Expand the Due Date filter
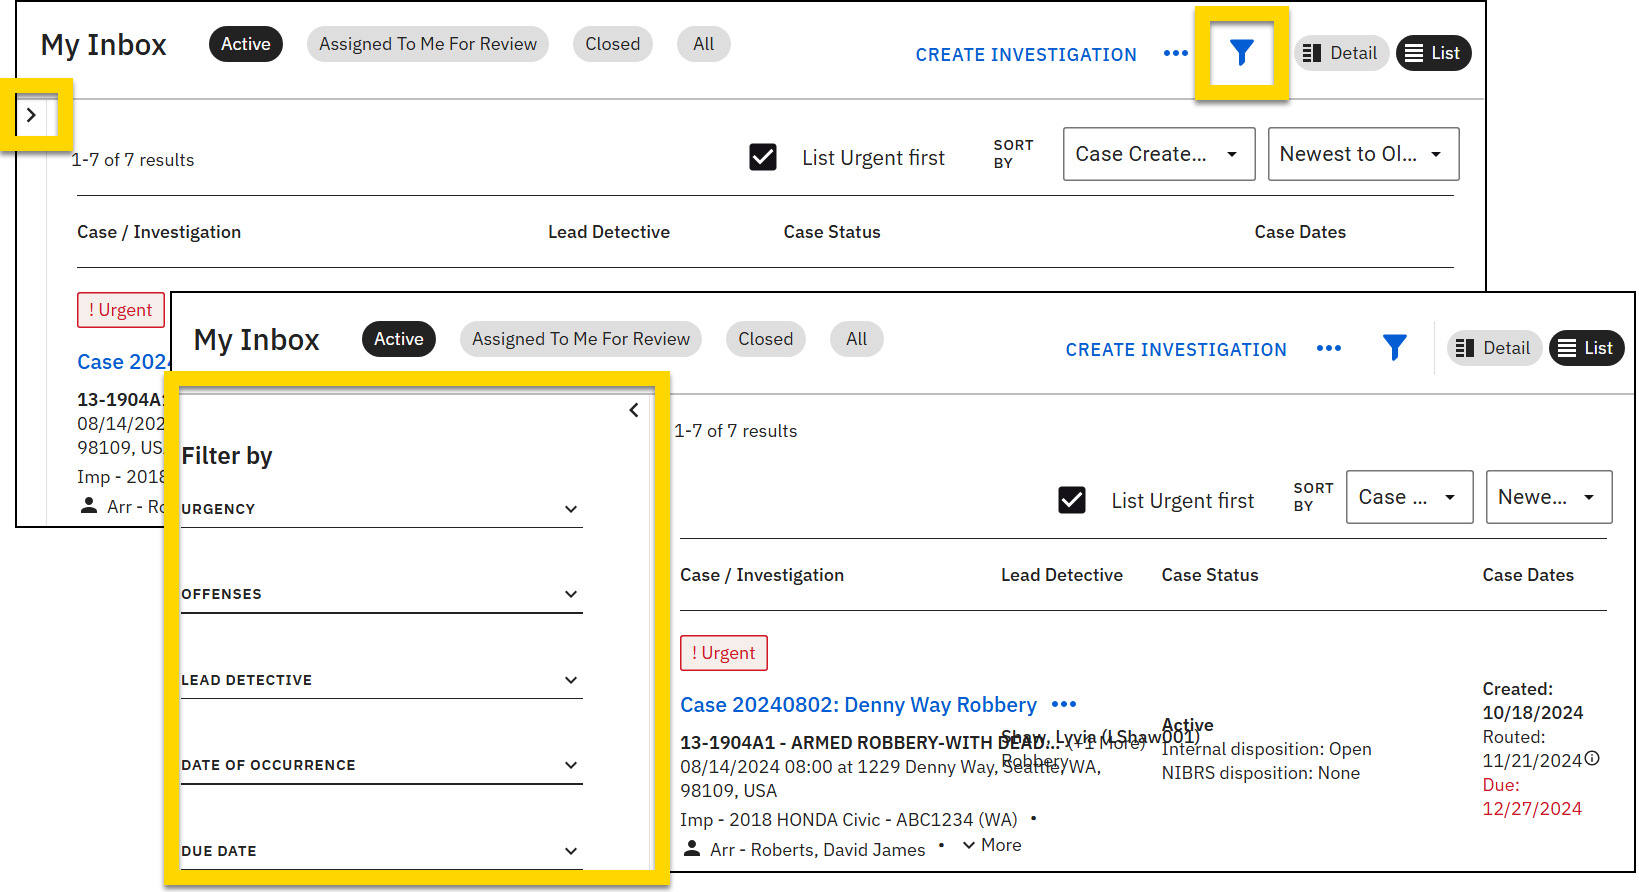Image resolution: width=1639 pixels, height=892 pixels. click(x=381, y=851)
